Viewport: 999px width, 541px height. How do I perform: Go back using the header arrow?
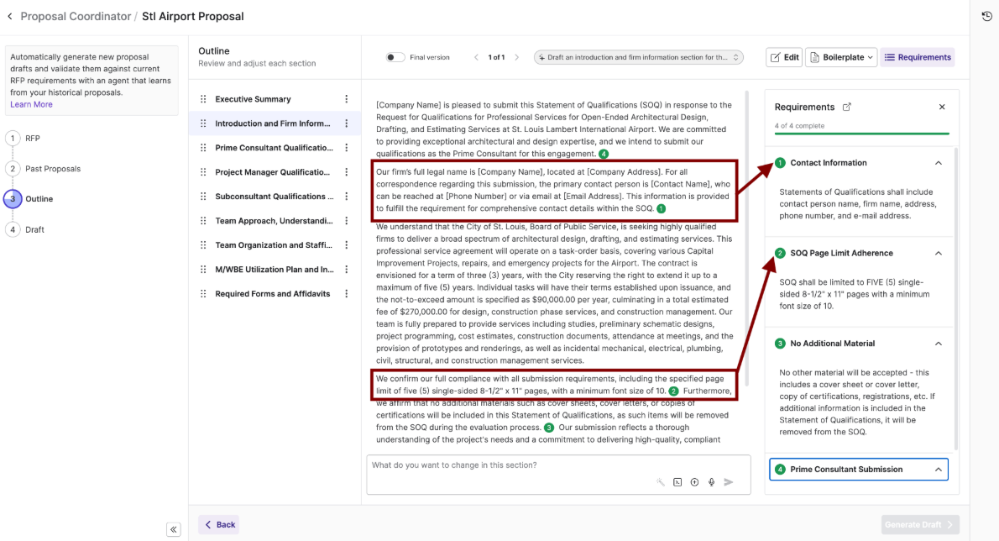[x=10, y=17]
